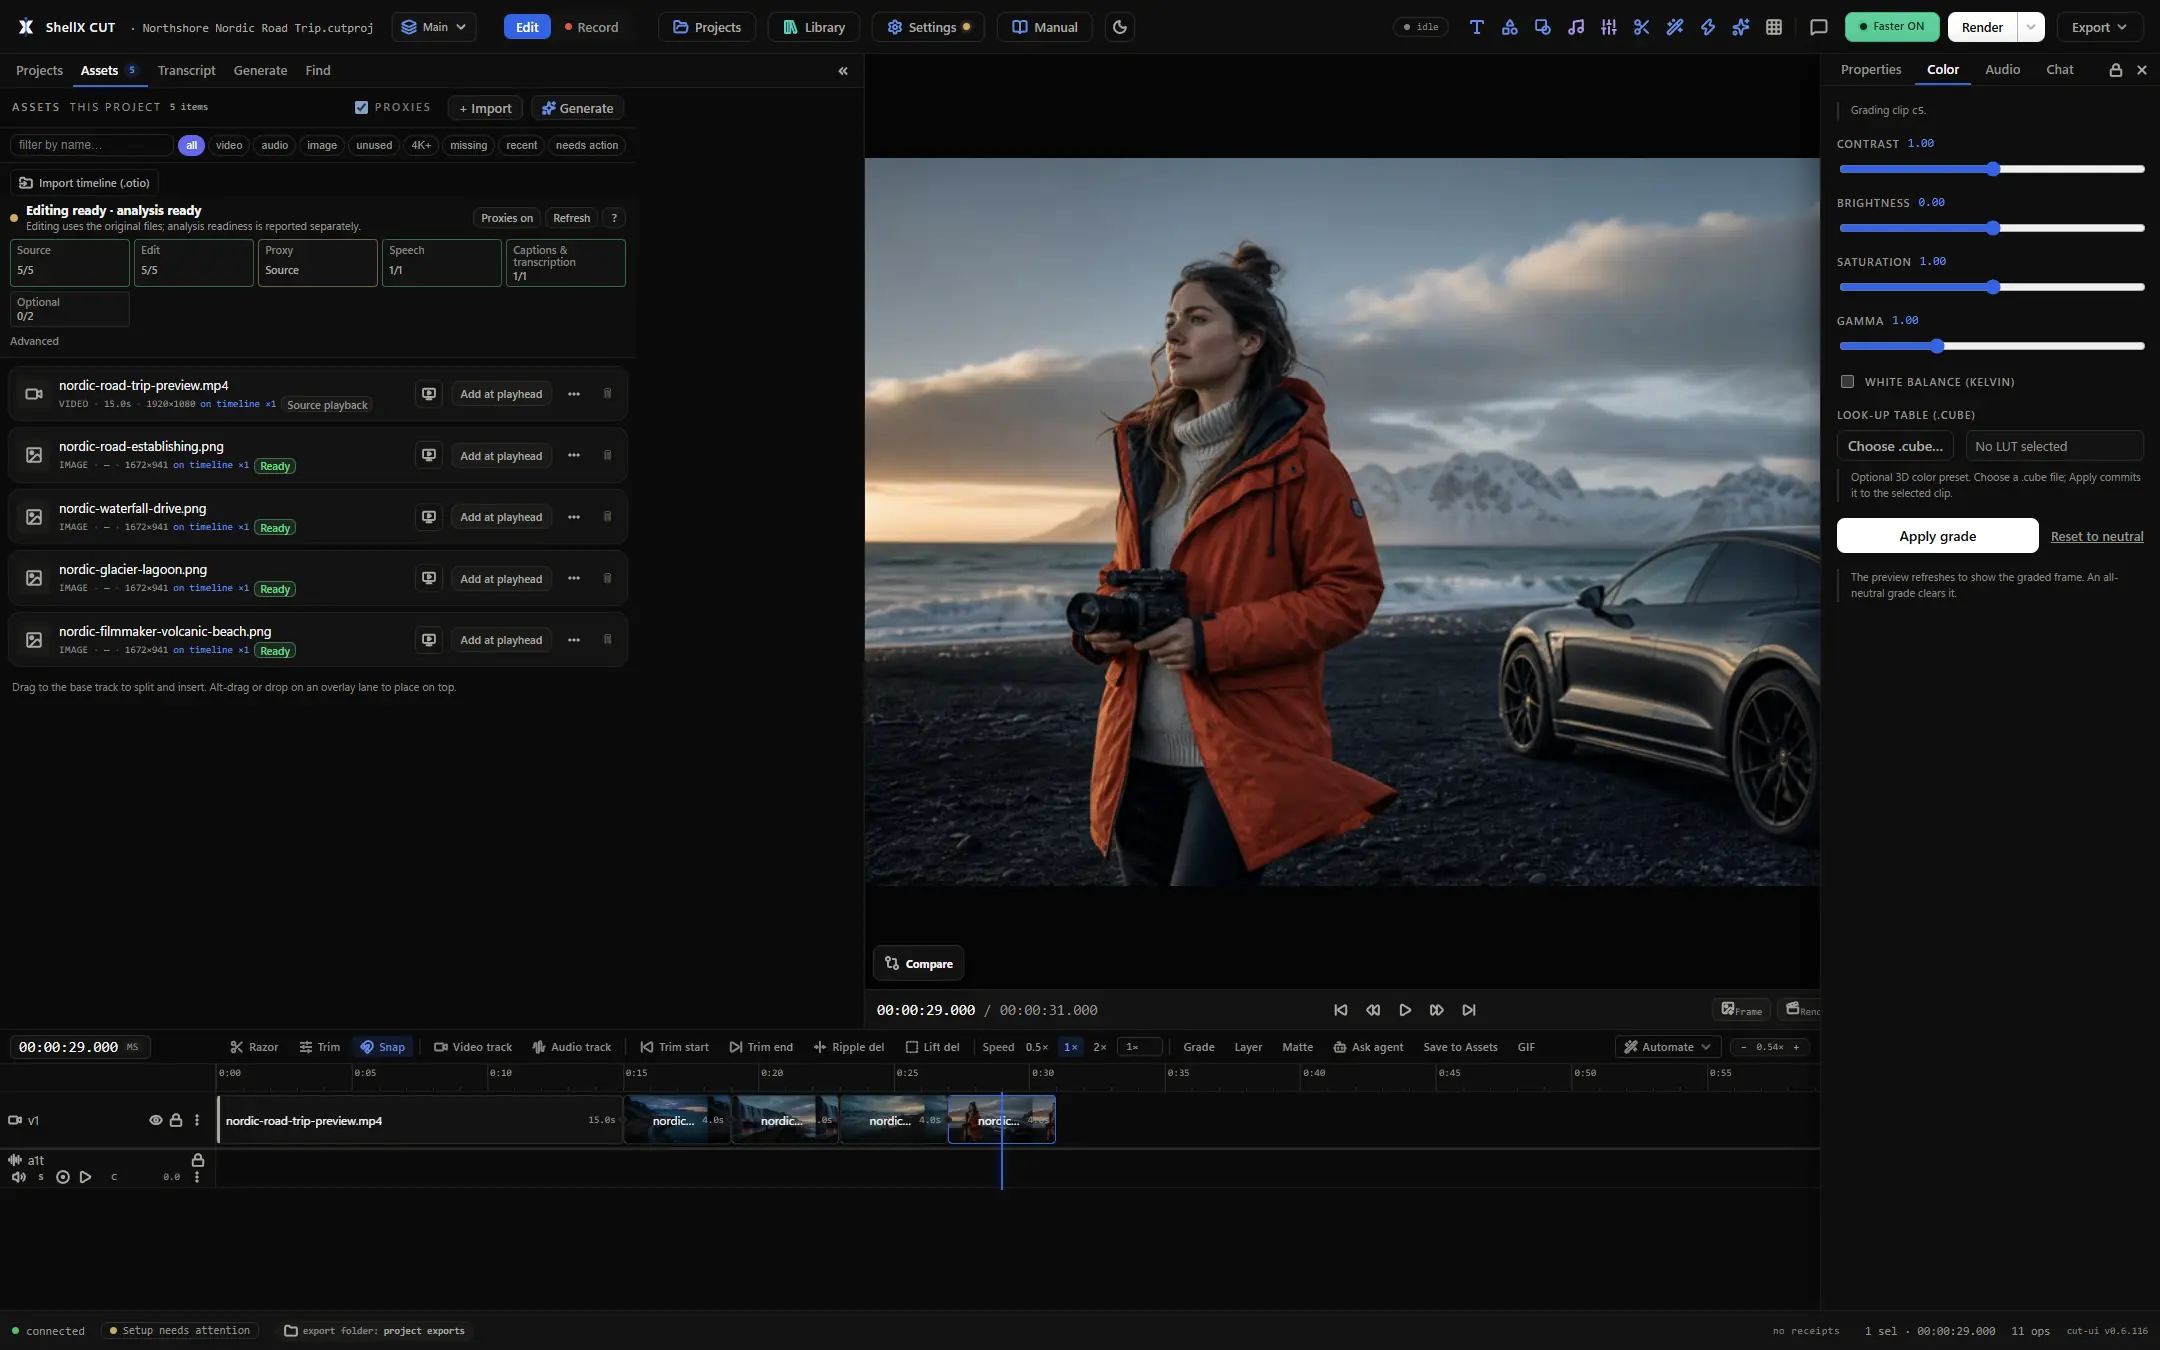
Task: Click Reset to neutral link
Action: 2096,536
